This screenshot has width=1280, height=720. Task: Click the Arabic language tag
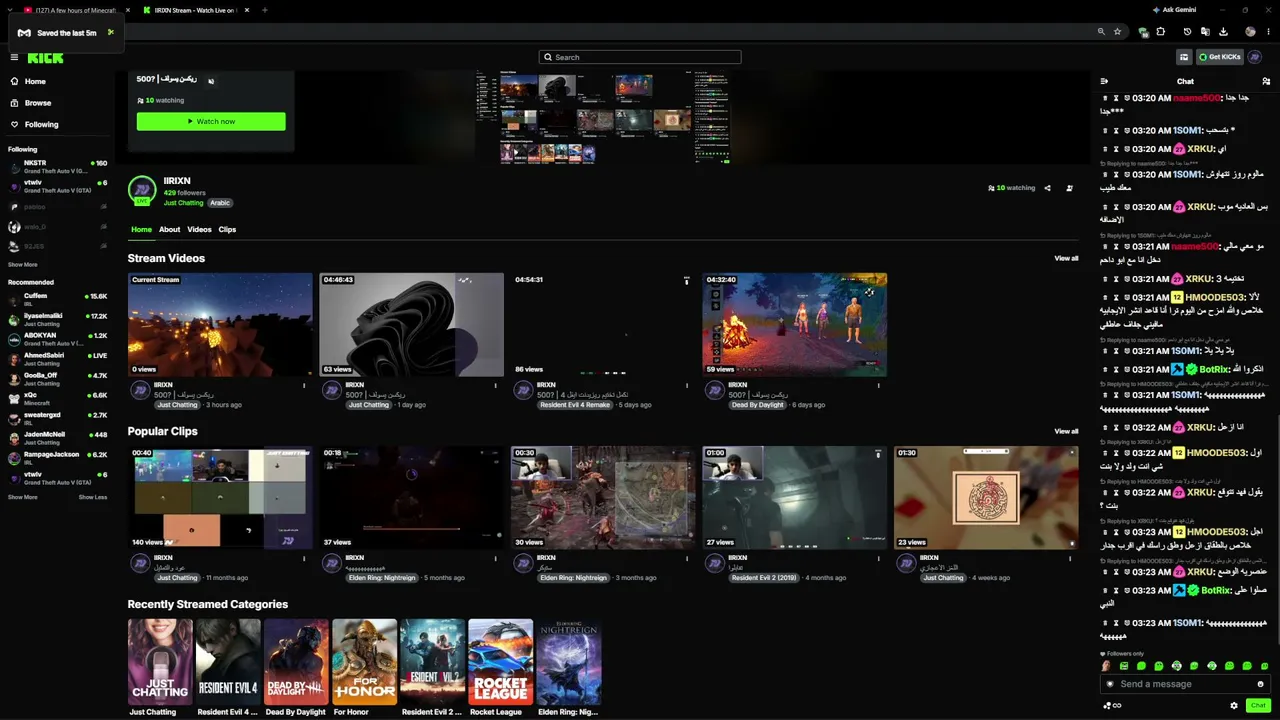coord(220,203)
